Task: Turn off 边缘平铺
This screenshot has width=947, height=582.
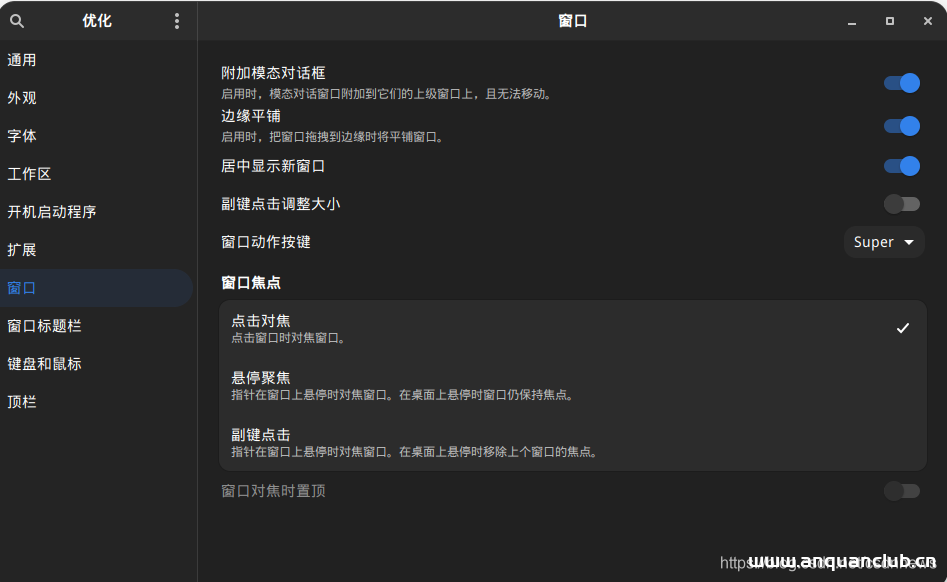Action: [901, 125]
